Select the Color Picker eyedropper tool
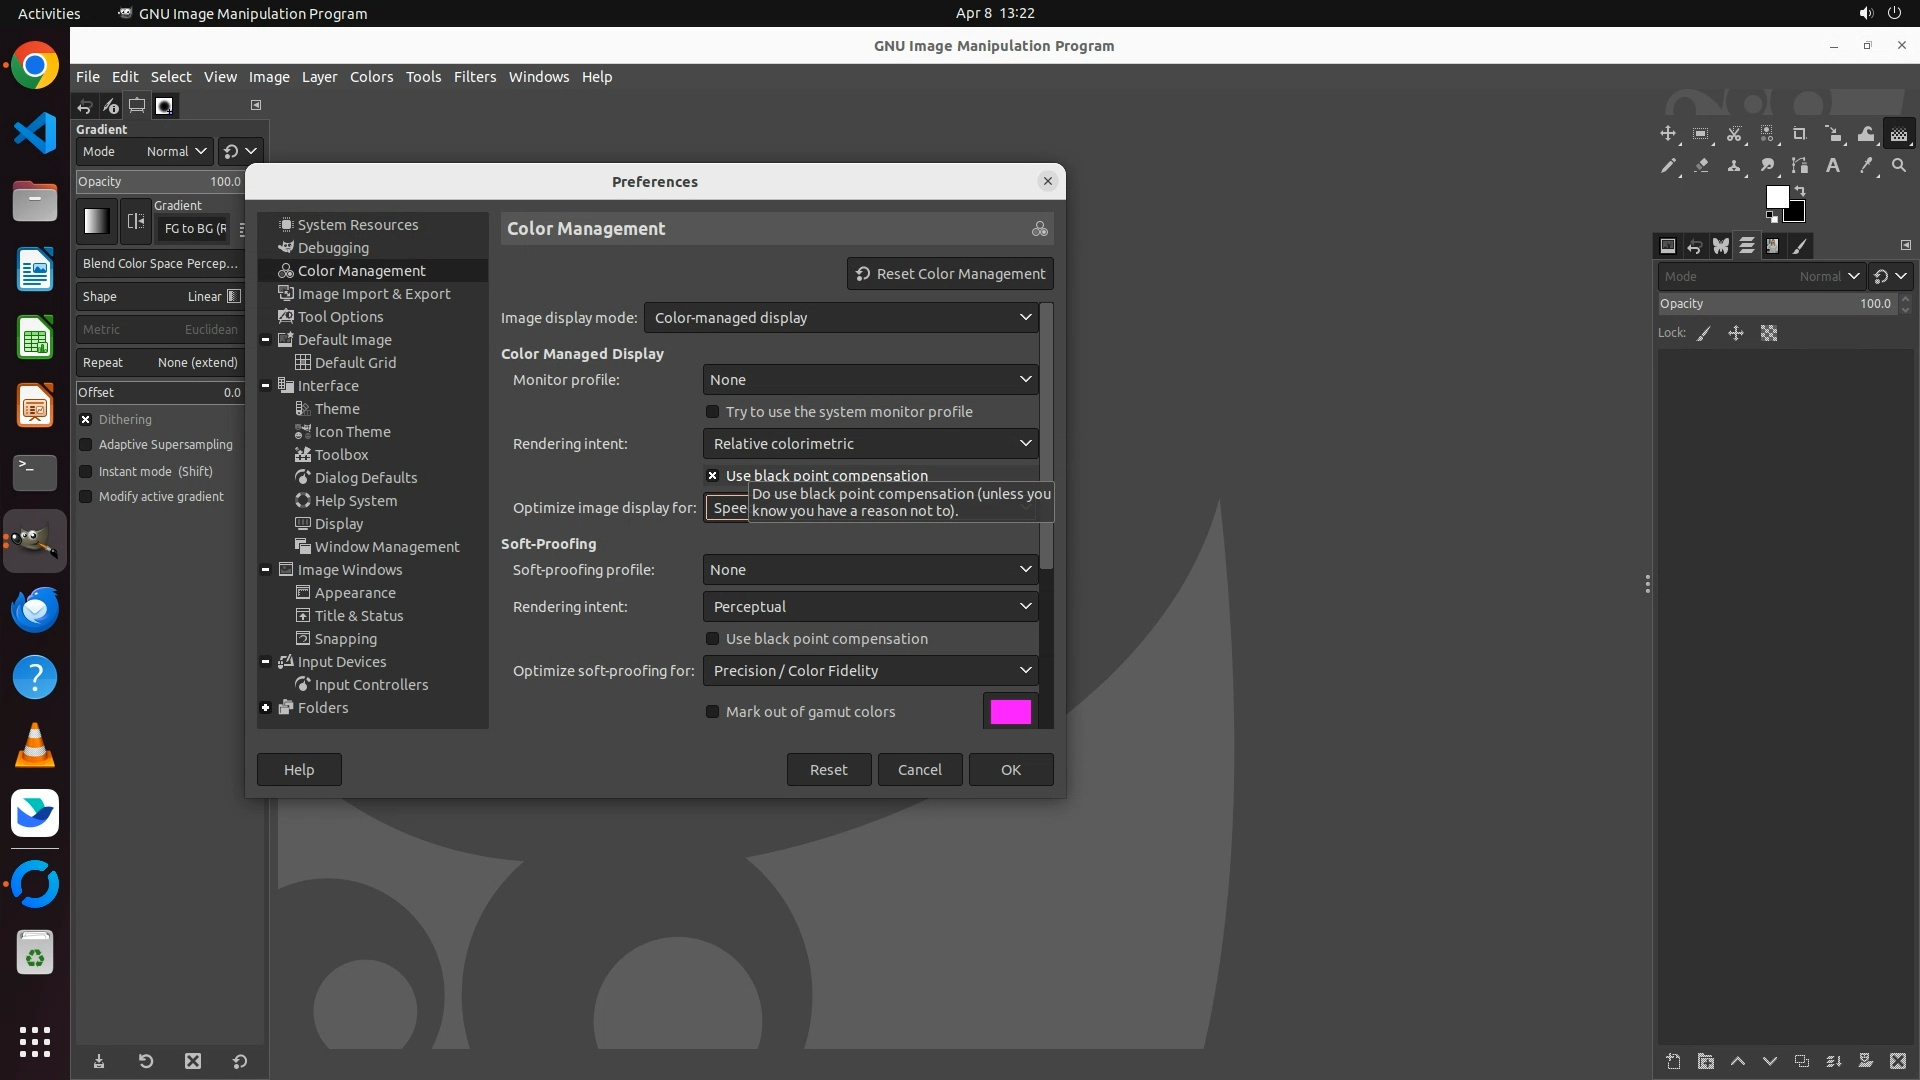This screenshot has width=1920, height=1080. [x=1866, y=166]
